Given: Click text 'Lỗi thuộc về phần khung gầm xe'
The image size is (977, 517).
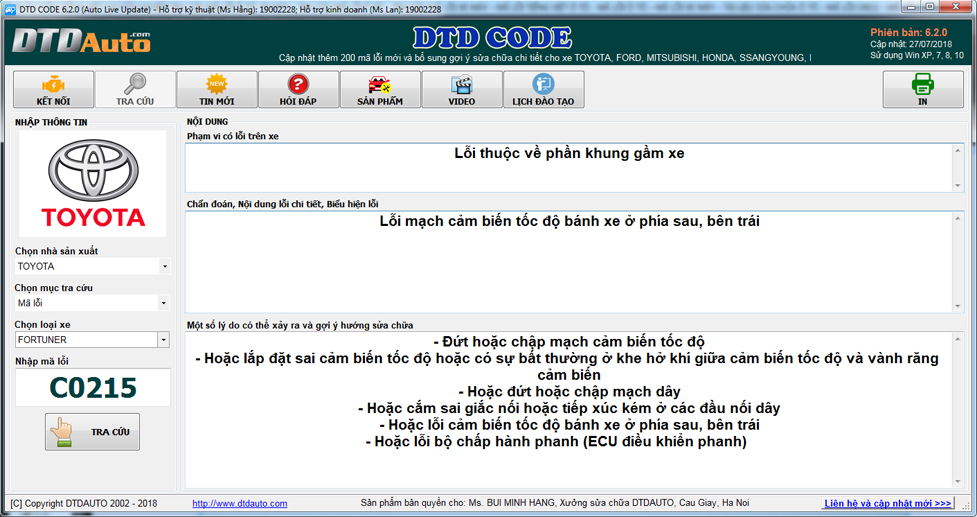Looking at the screenshot, I should pos(569,153).
